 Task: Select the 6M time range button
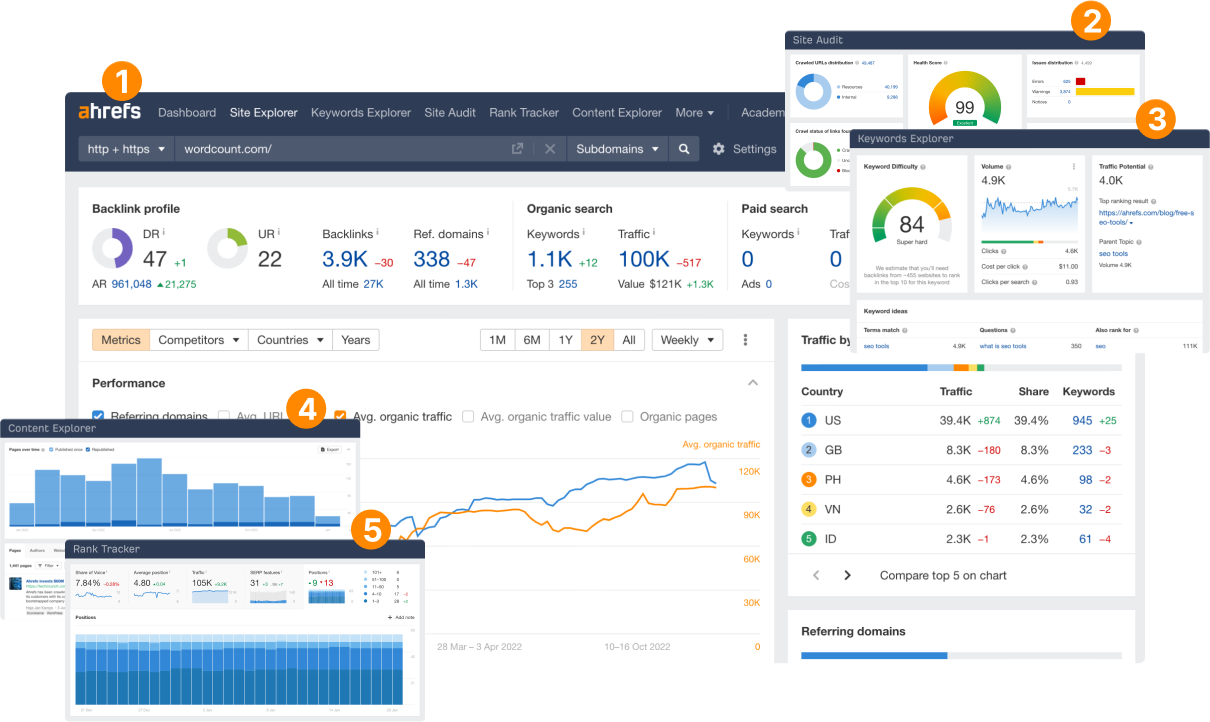531,340
